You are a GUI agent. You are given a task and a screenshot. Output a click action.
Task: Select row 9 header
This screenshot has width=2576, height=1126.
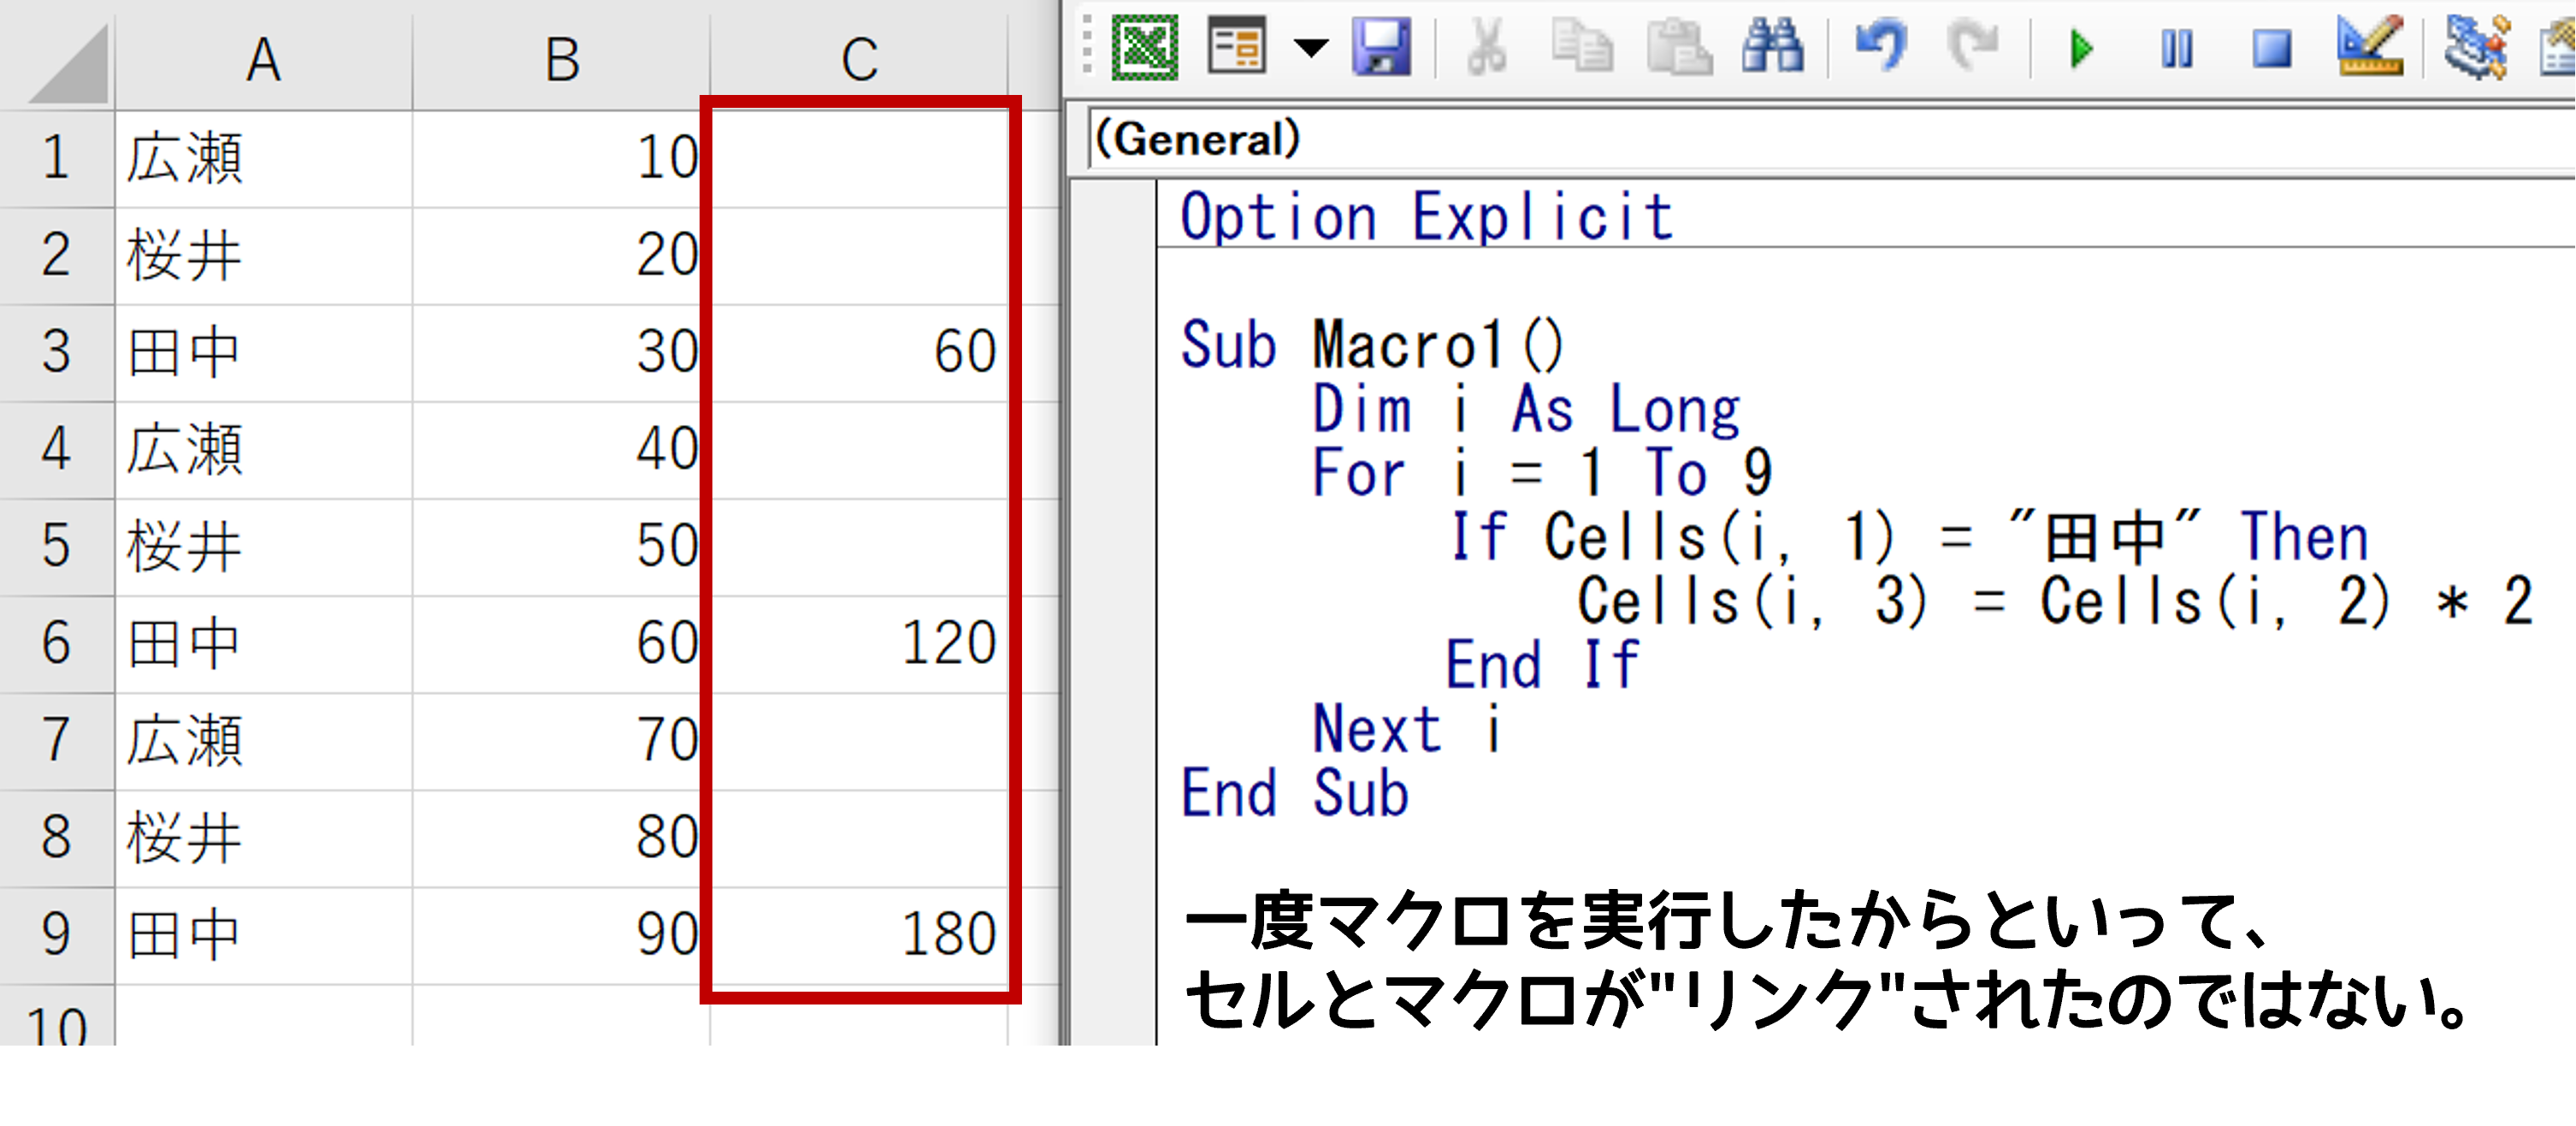(57, 934)
